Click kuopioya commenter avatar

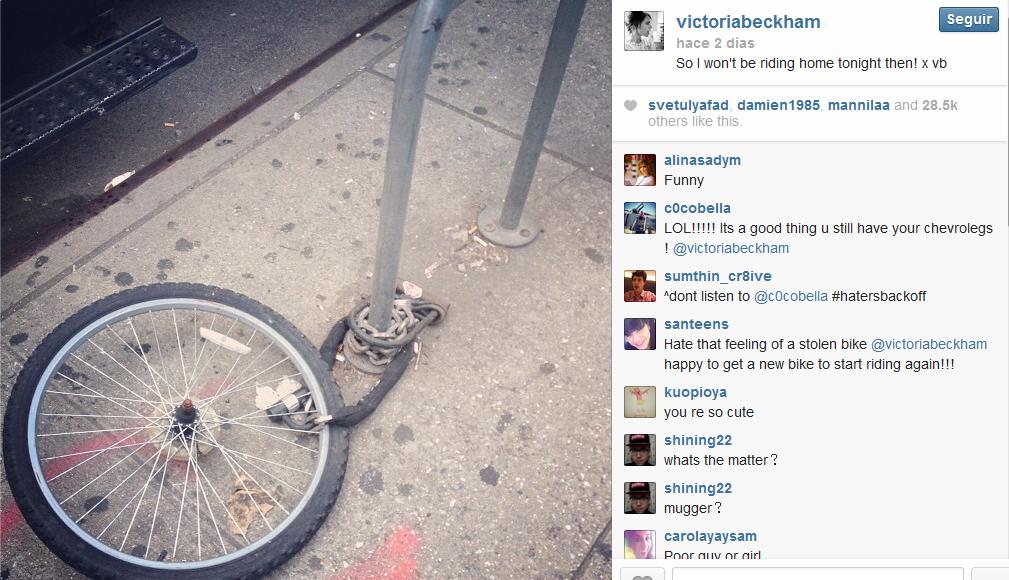point(640,402)
